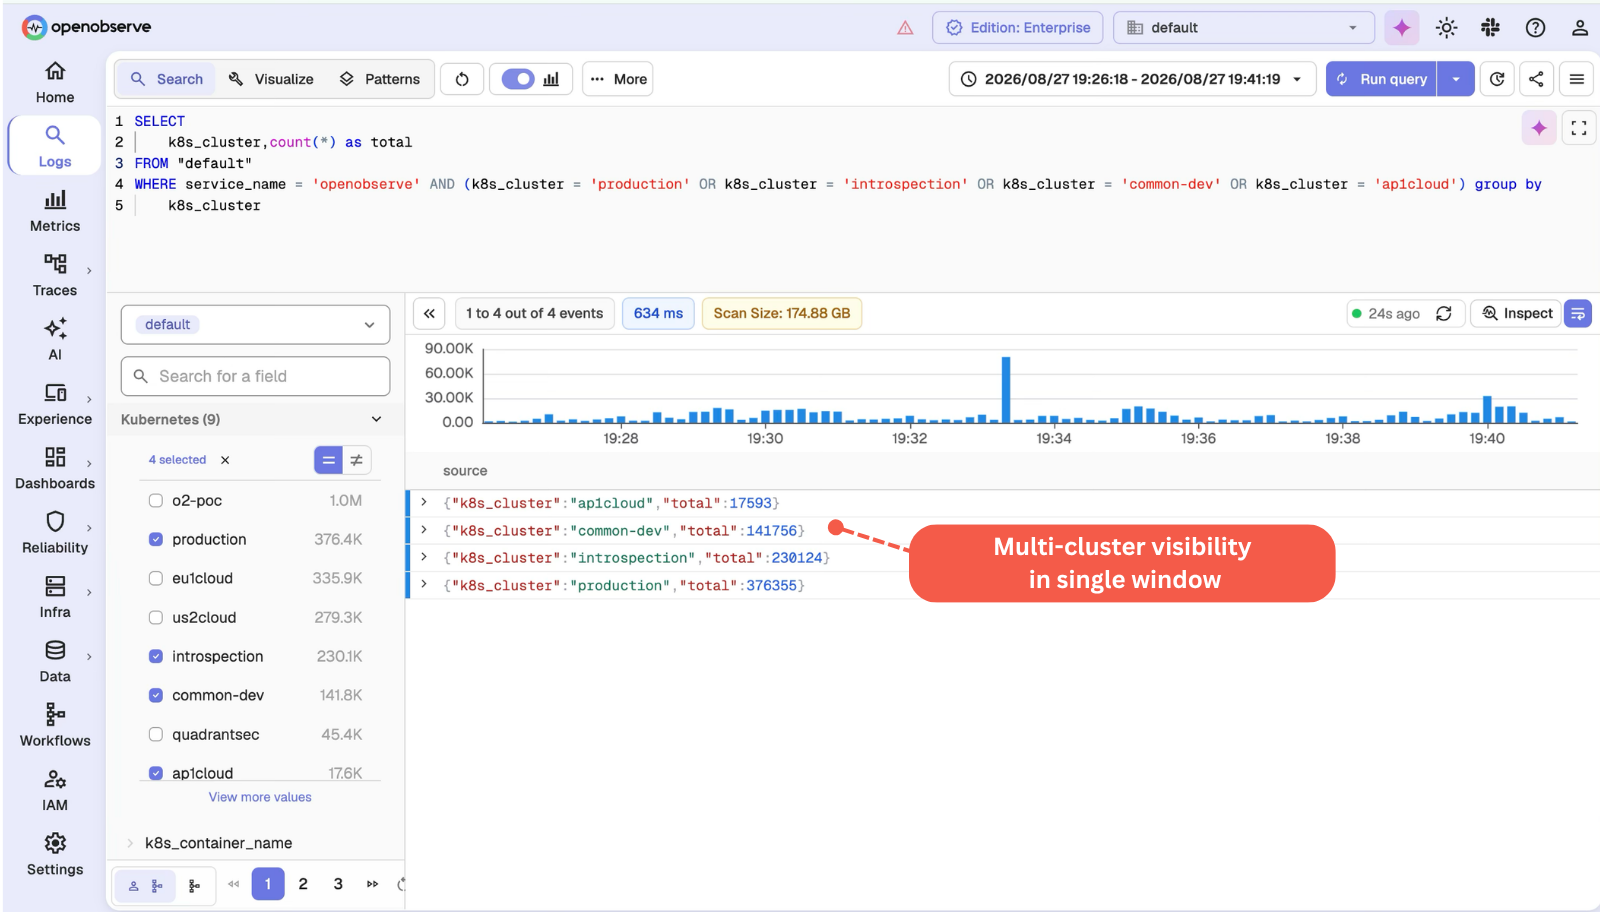Switch to the Search tab
Viewport: 1600px width, 912px height.
167,79
